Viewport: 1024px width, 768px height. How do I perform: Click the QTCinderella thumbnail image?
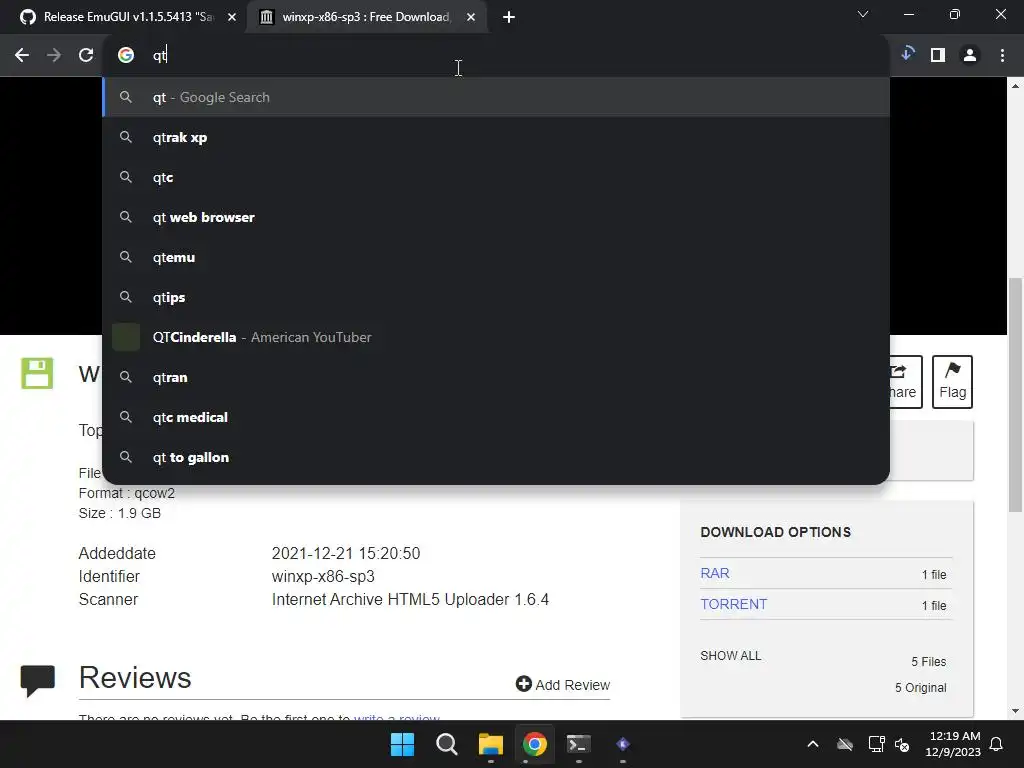(126, 337)
